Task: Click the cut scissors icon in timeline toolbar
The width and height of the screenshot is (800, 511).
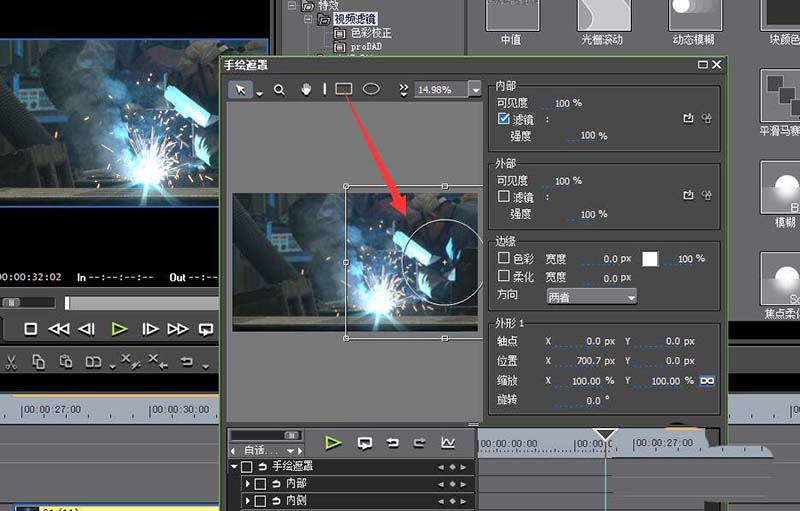Action: tap(12, 361)
